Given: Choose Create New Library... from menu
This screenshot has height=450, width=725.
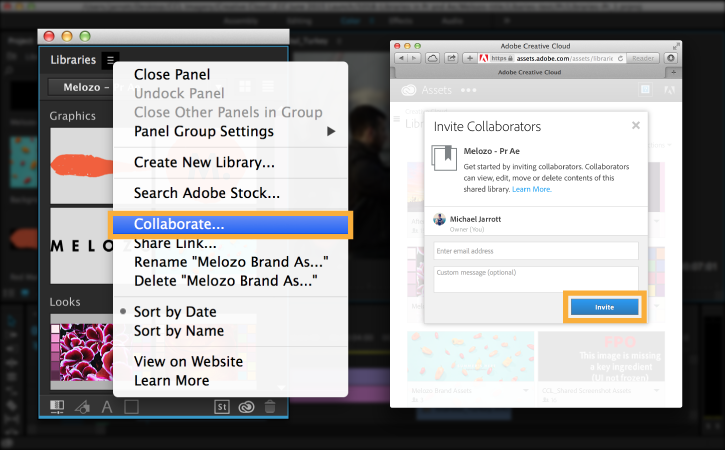Looking at the screenshot, I should coord(204,162).
